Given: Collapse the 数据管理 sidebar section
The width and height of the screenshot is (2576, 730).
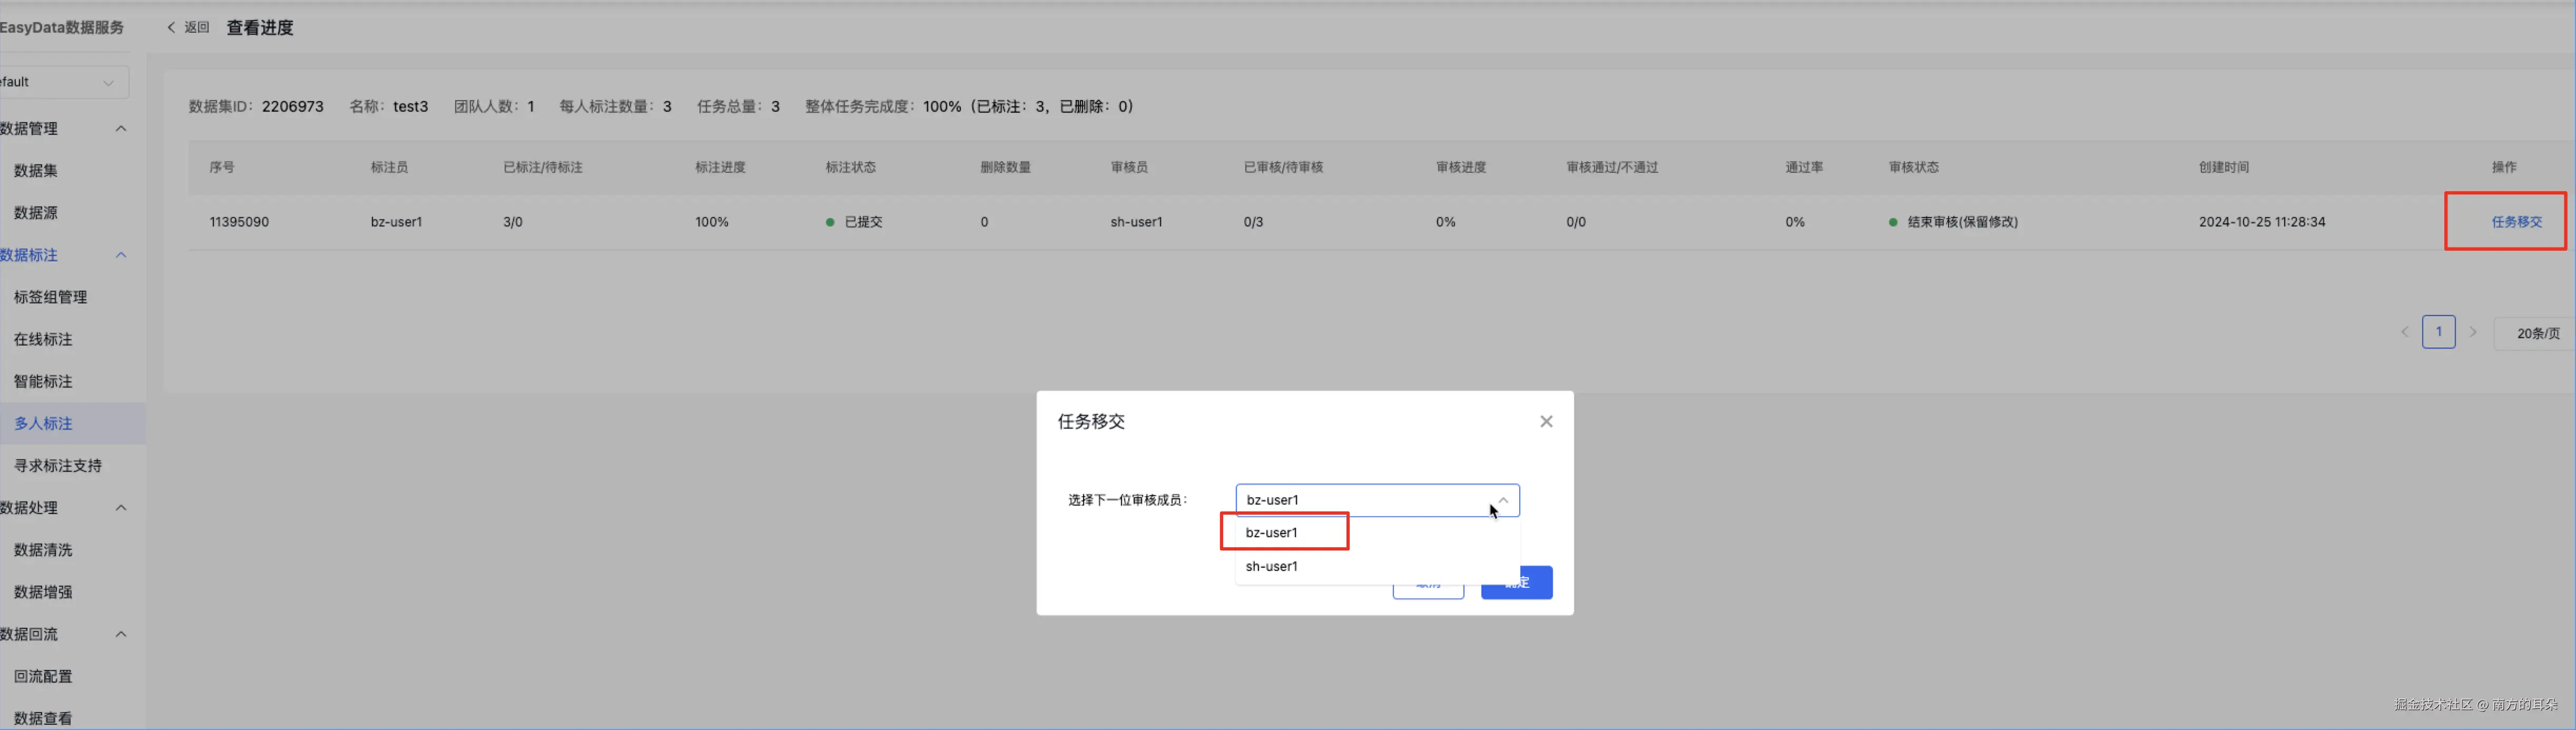Looking at the screenshot, I should coord(121,128).
